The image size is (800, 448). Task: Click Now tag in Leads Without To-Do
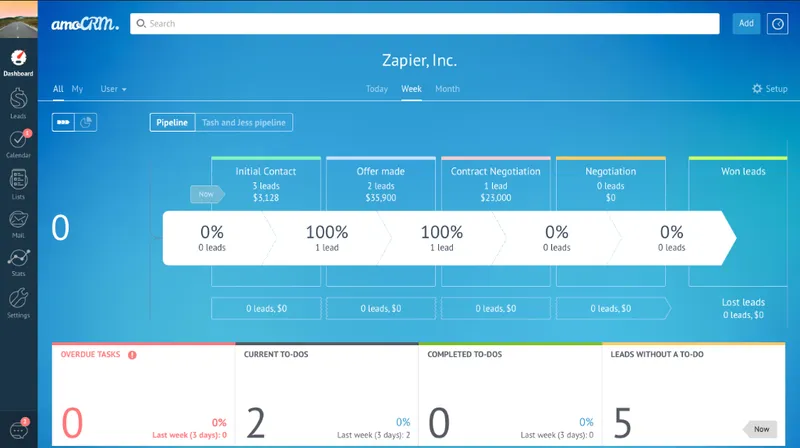(760, 429)
